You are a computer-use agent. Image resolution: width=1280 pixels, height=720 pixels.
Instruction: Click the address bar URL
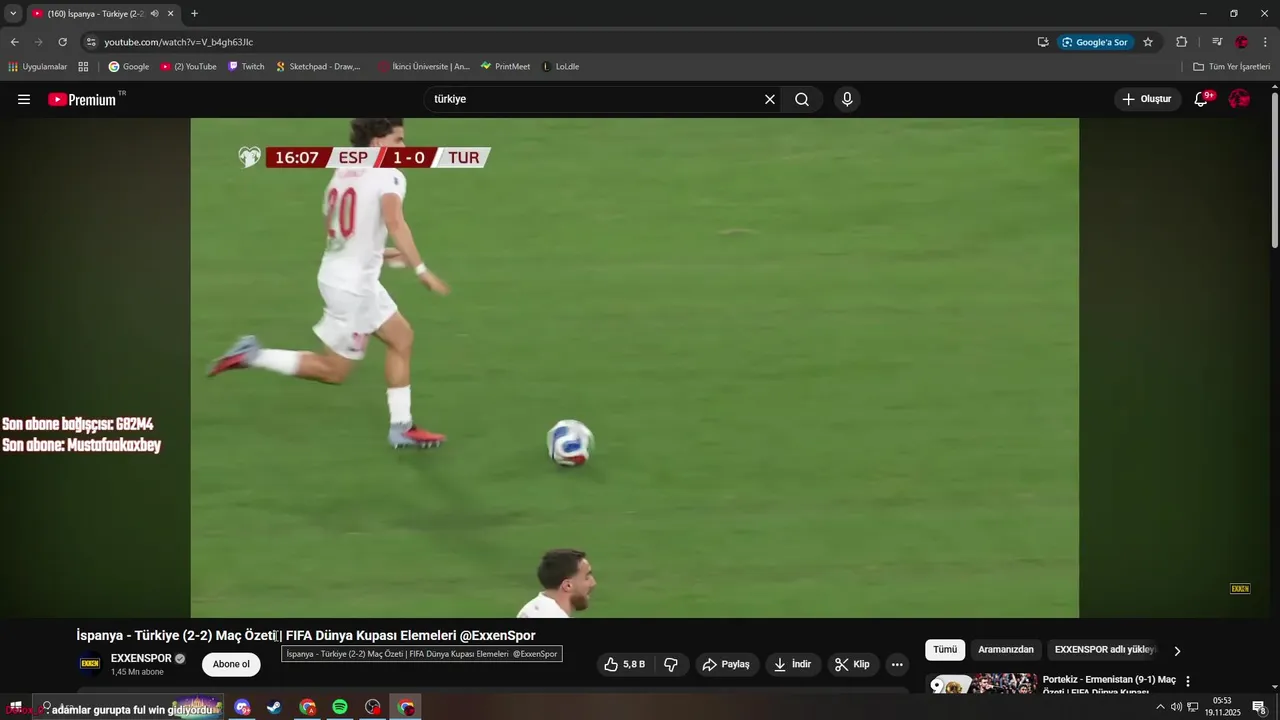[179, 42]
